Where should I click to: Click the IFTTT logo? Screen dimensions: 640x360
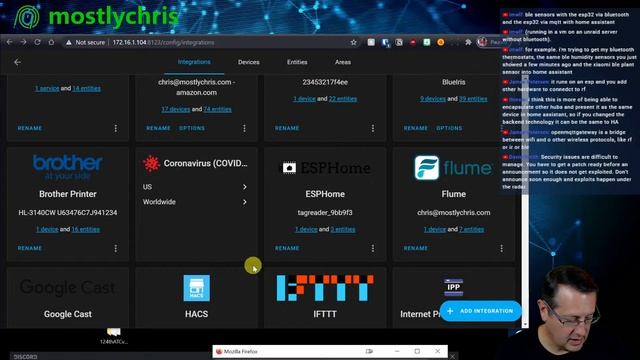[325, 288]
